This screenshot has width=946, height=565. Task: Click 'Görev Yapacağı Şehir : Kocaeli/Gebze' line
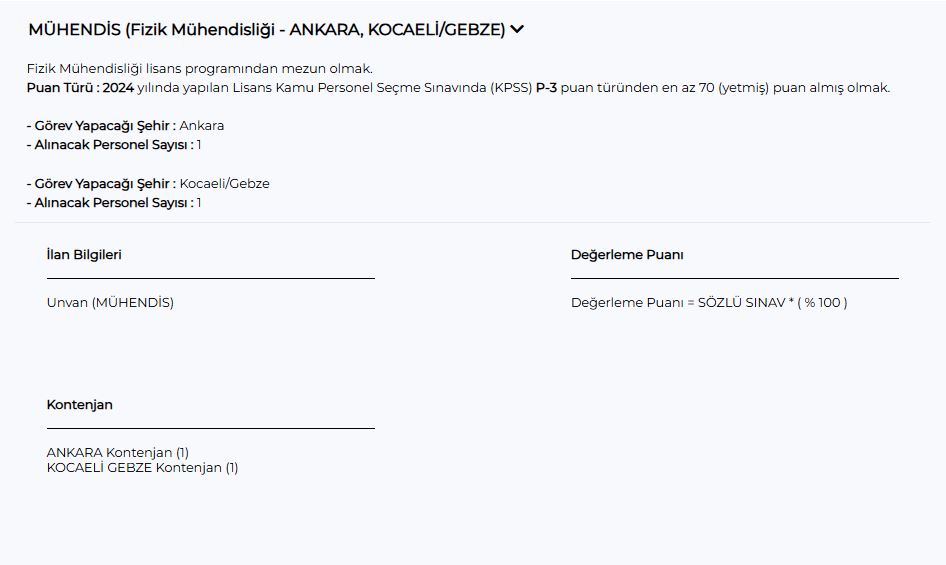coord(148,184)
